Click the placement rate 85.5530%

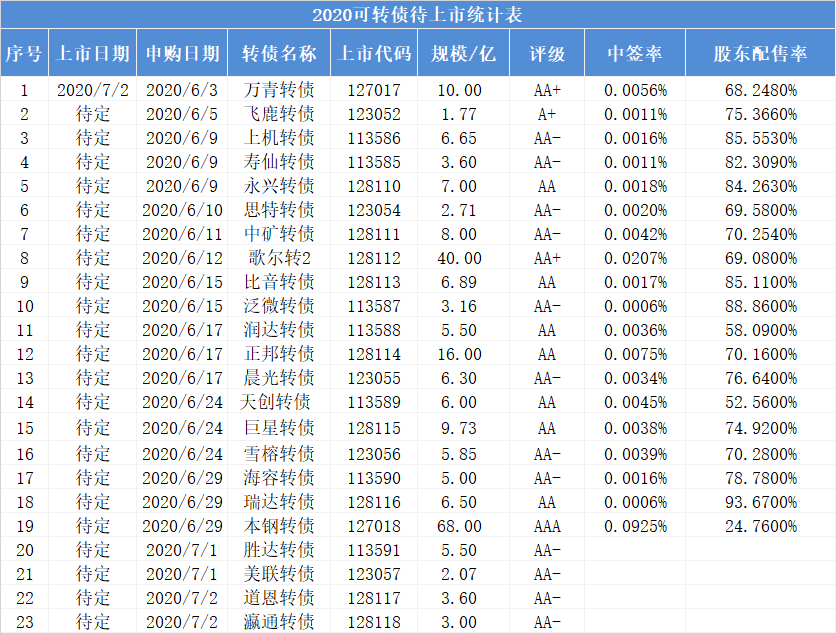[x=761, y=138]
